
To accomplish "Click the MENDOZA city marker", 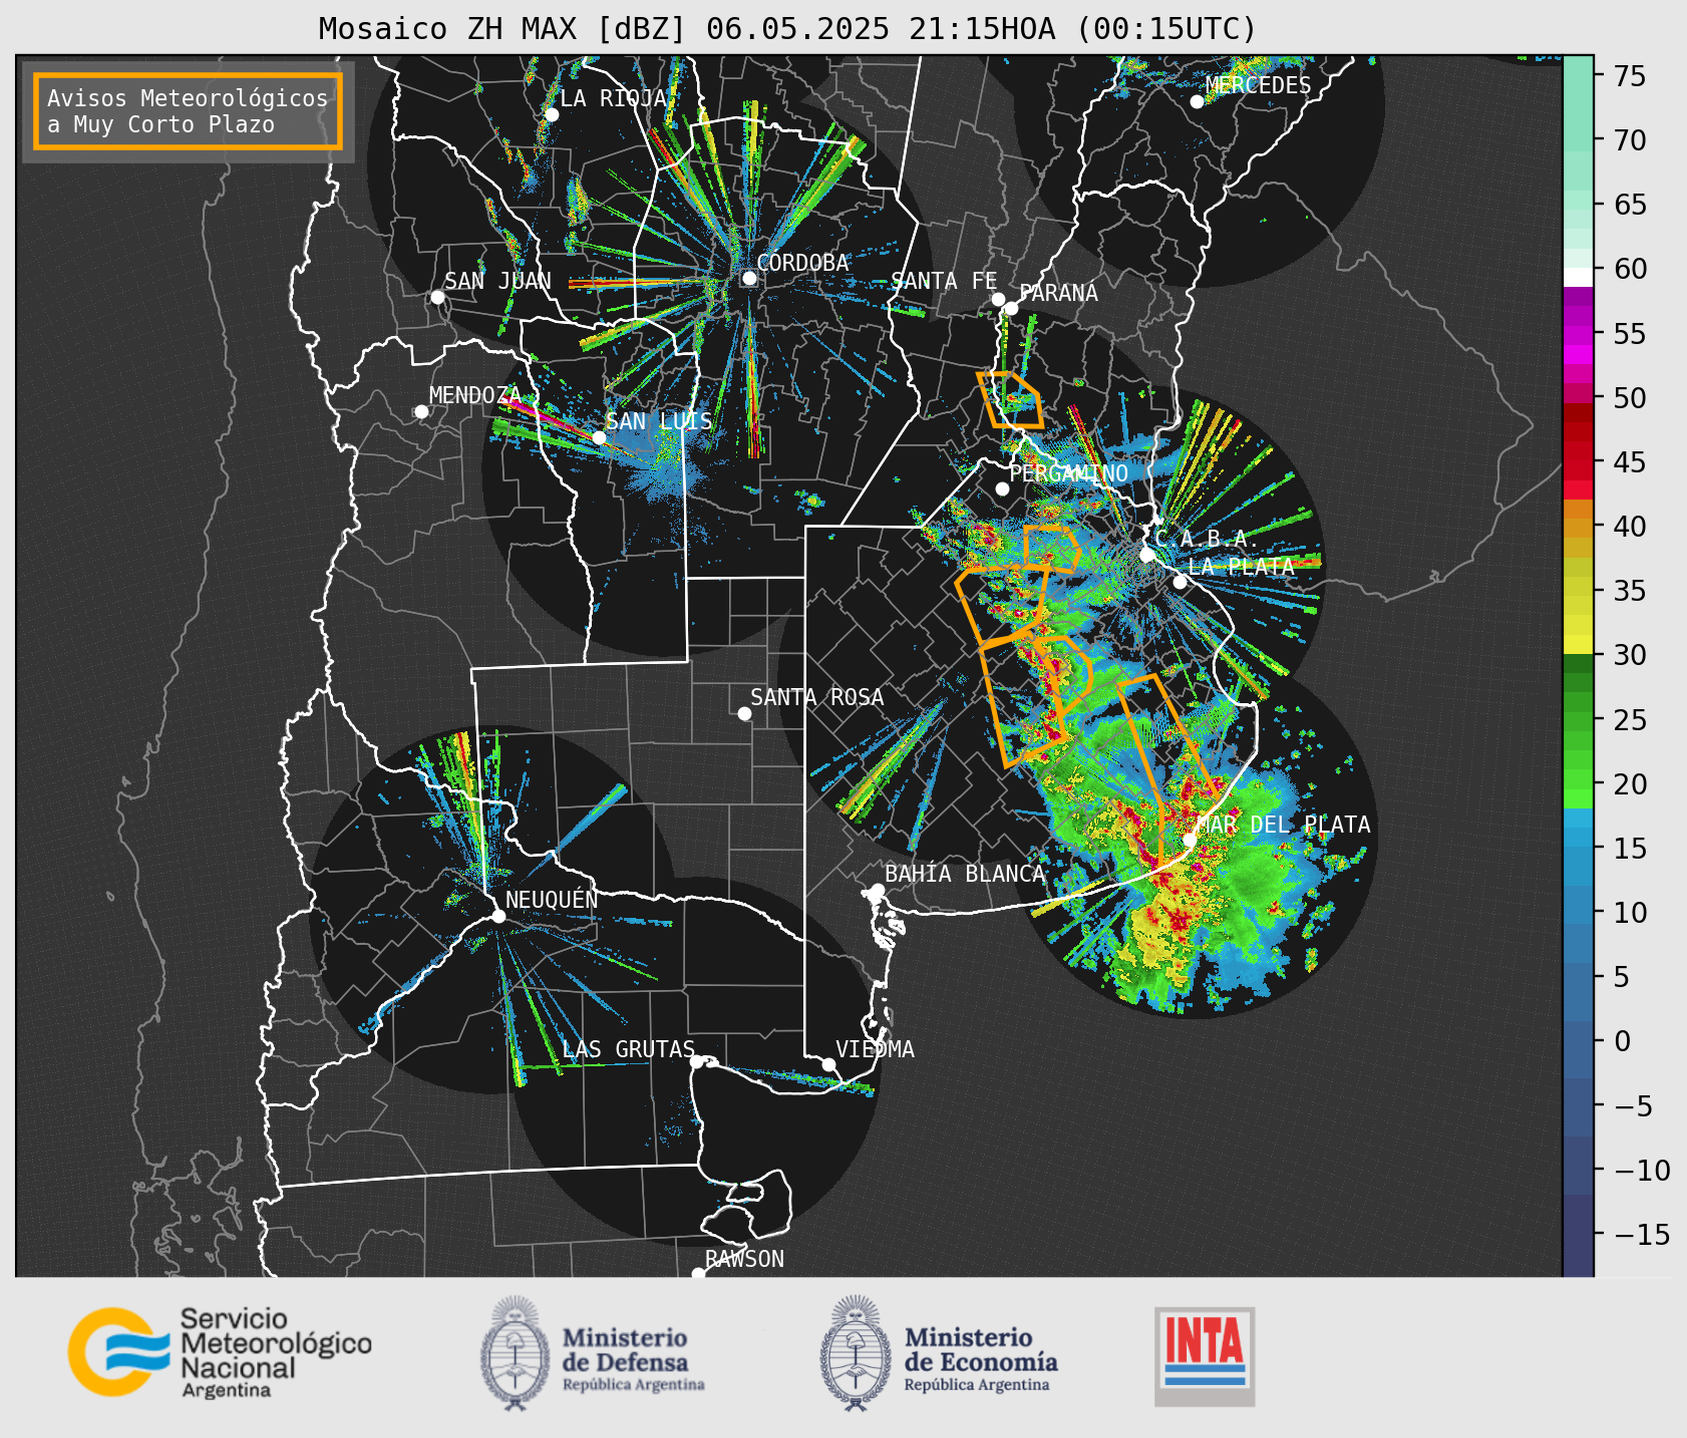I will (x=421, y=412).
